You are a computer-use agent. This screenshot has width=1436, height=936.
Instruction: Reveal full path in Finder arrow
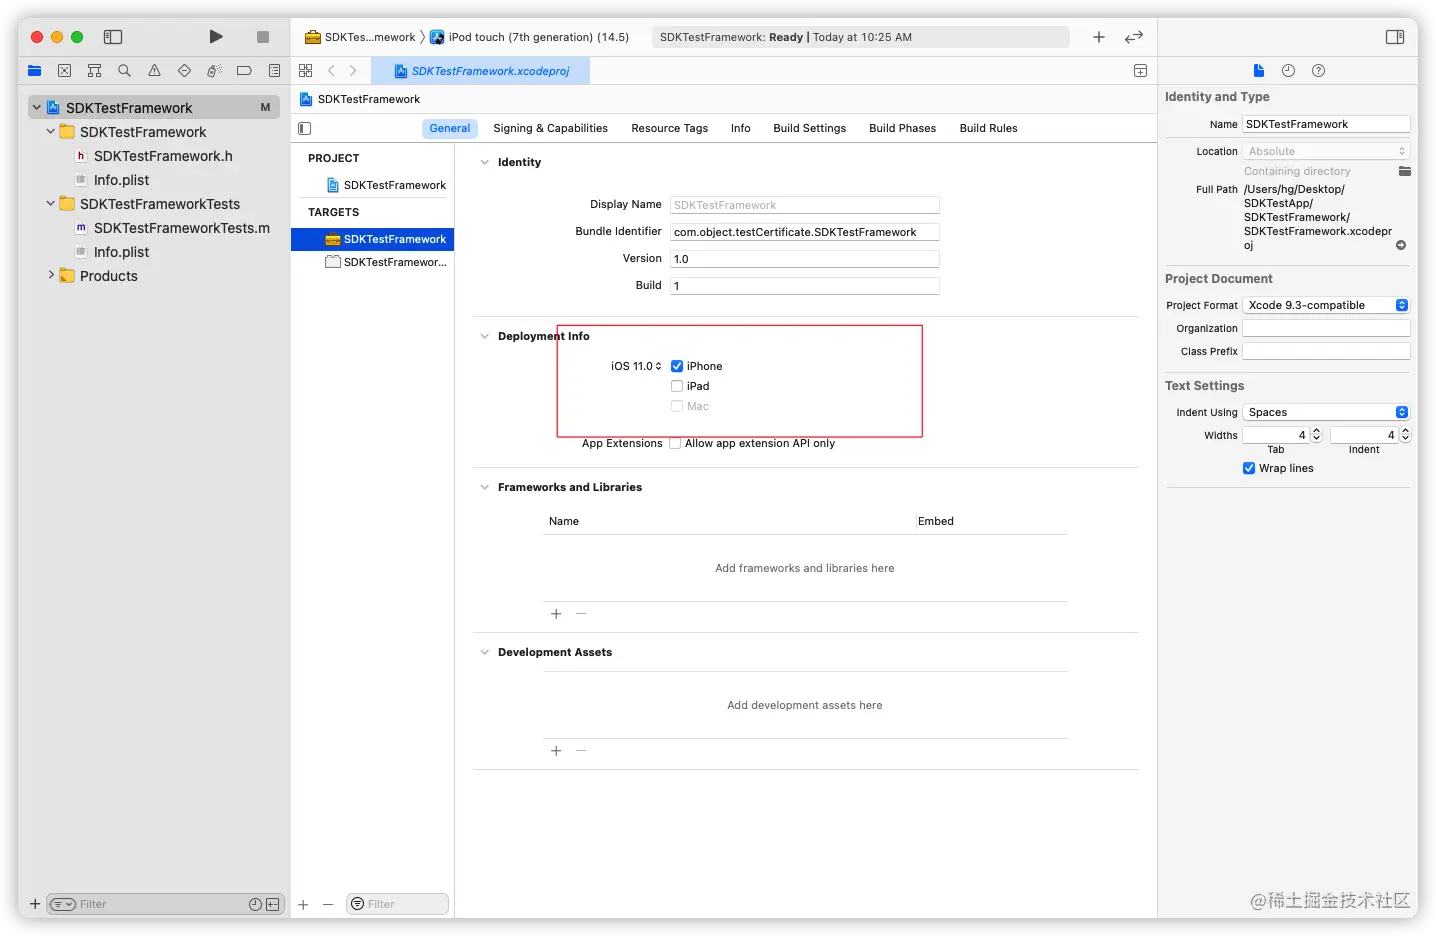tap(1401, 245)
